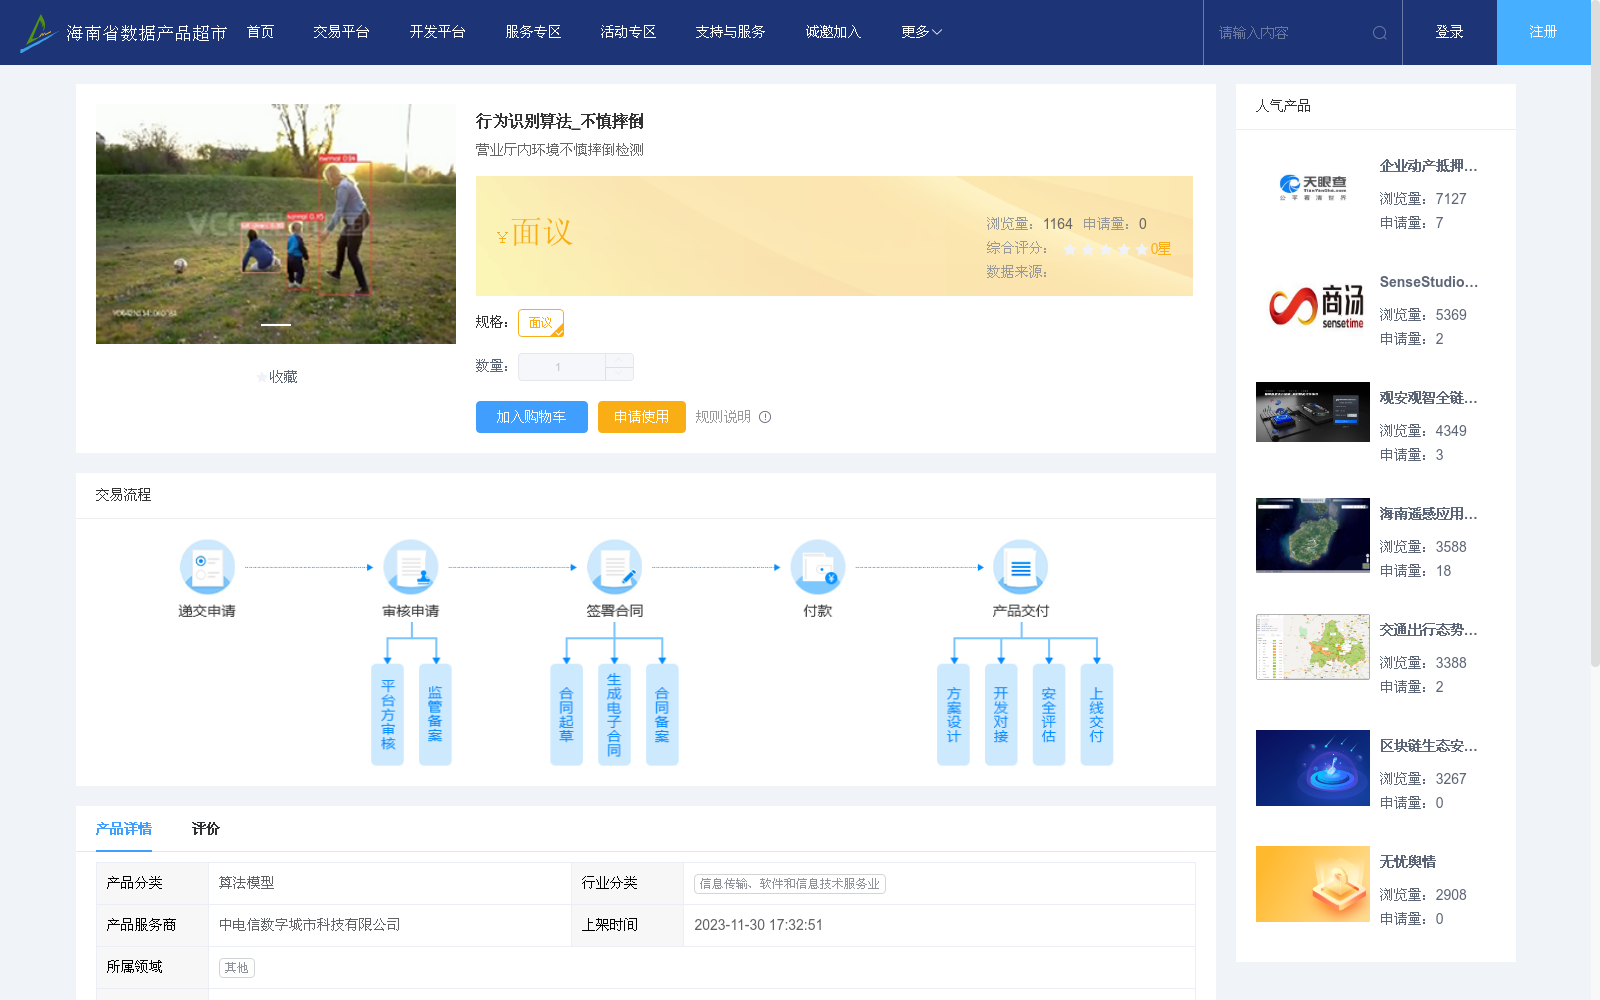This screenshot has width=1600, height=1000.
Task: Open 企业动产抵押 product title
Action: pyautogui.click(x=1428, y=166)
